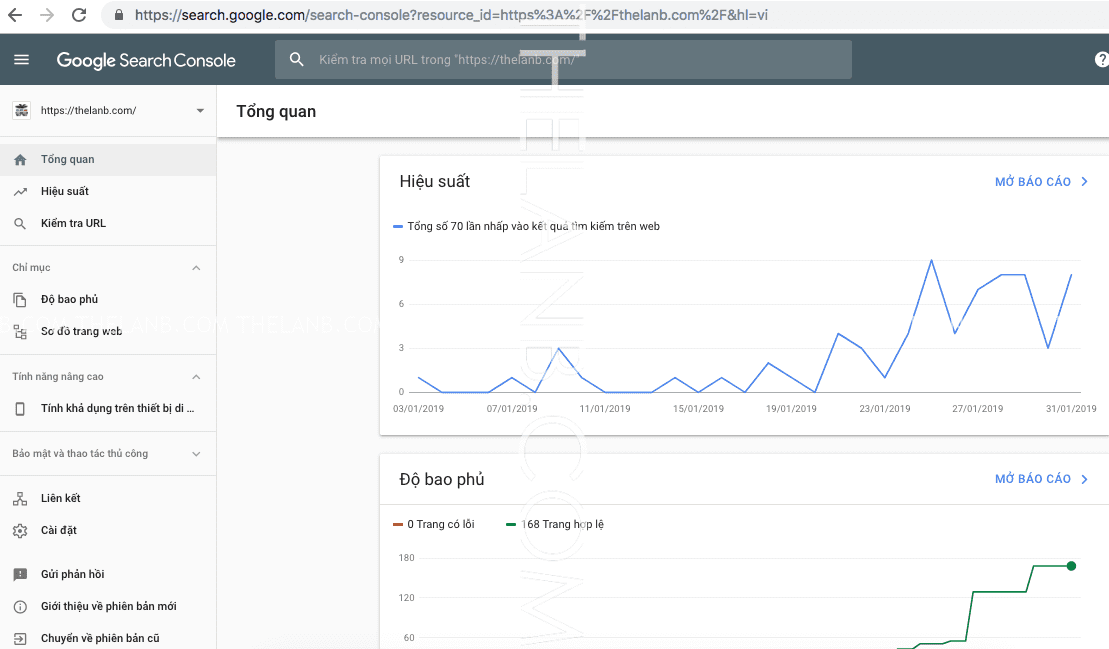Click the Liên kết network icon
Image resolution: width=1109 pixels, height=649 pixels.
20,499
